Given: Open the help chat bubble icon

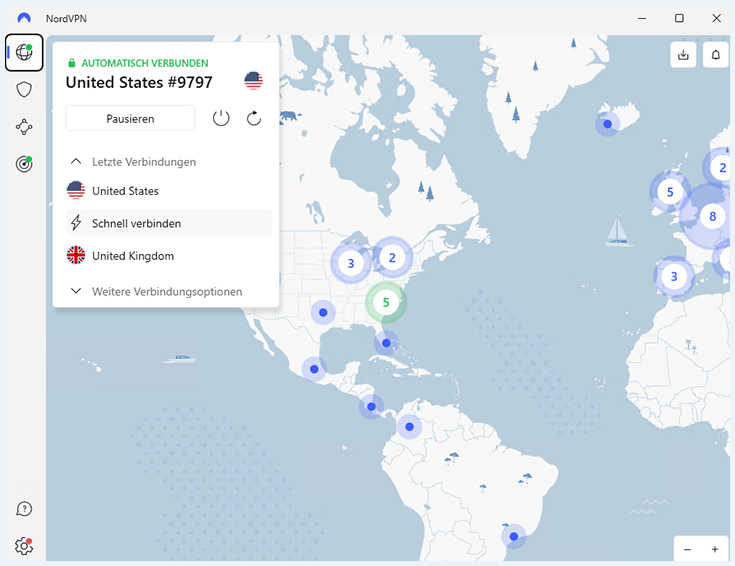Looking at the screenshot, I should point(24,509).
